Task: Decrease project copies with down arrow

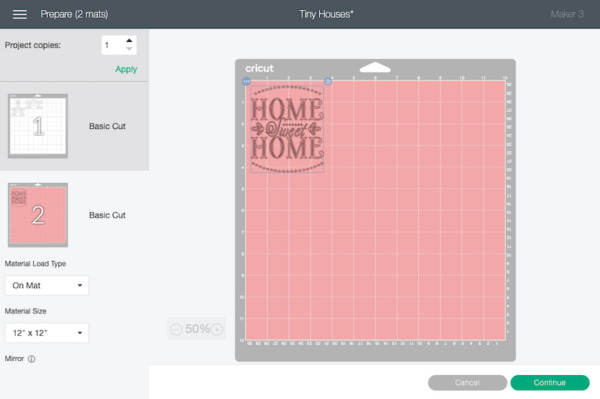Action: tap(129, 49)
